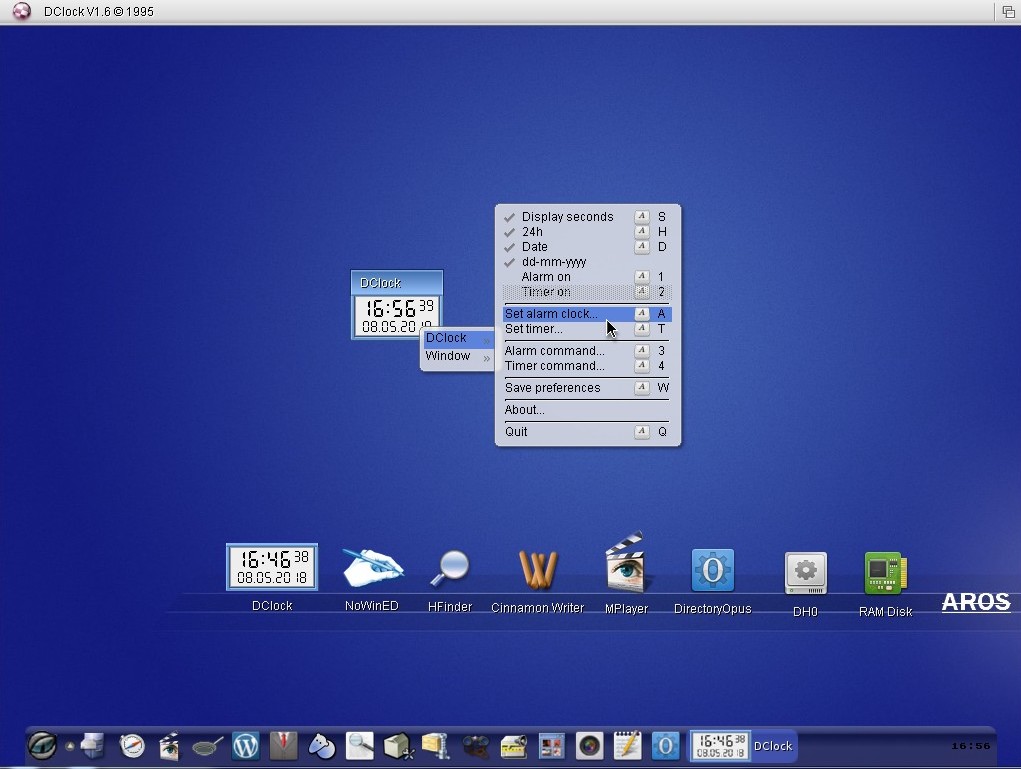Click the AROS link on desktop

pos(975,602)
